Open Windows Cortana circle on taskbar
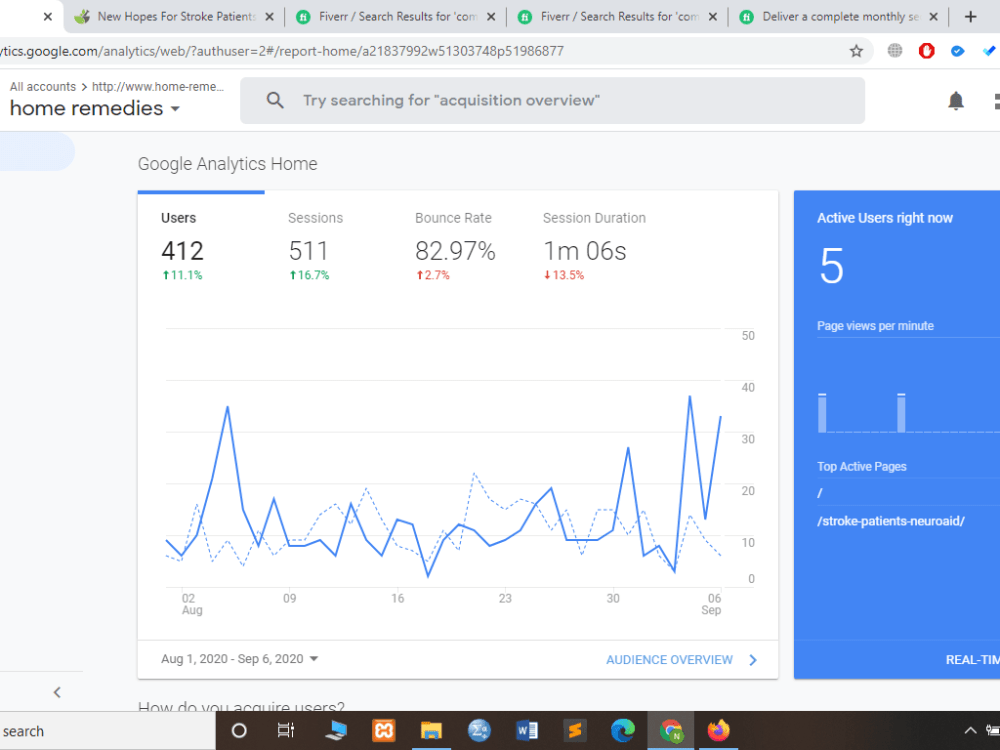Image resolution: width=1000 pixels, height=750 pixels. 239,731
